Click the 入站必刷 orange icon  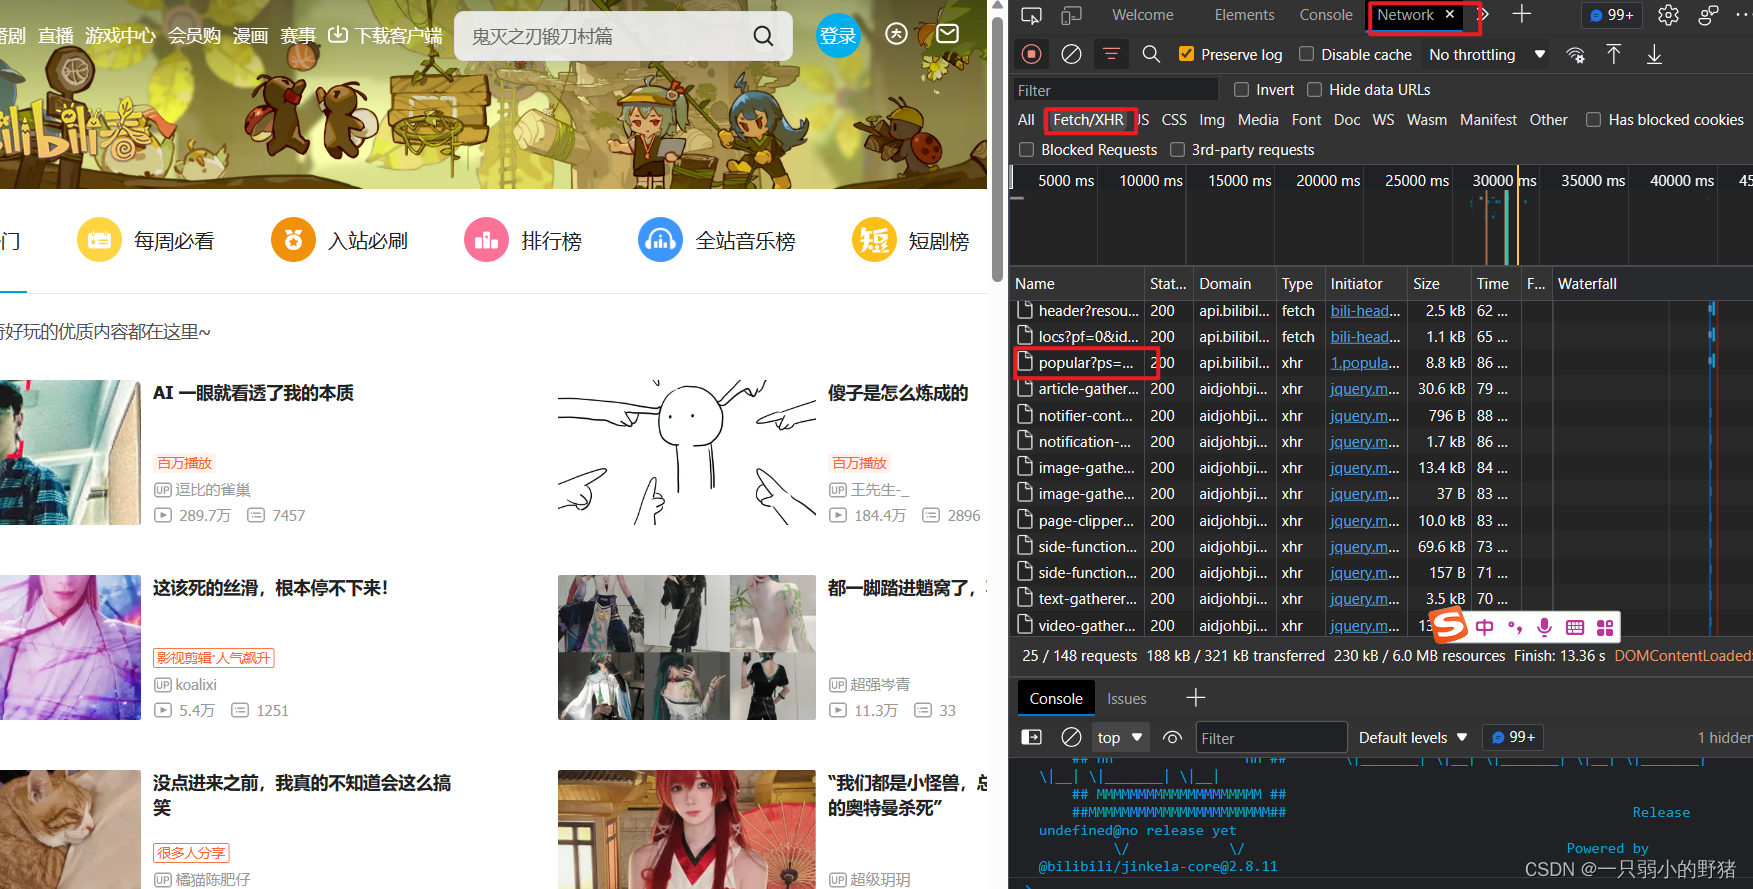point(293,240)
